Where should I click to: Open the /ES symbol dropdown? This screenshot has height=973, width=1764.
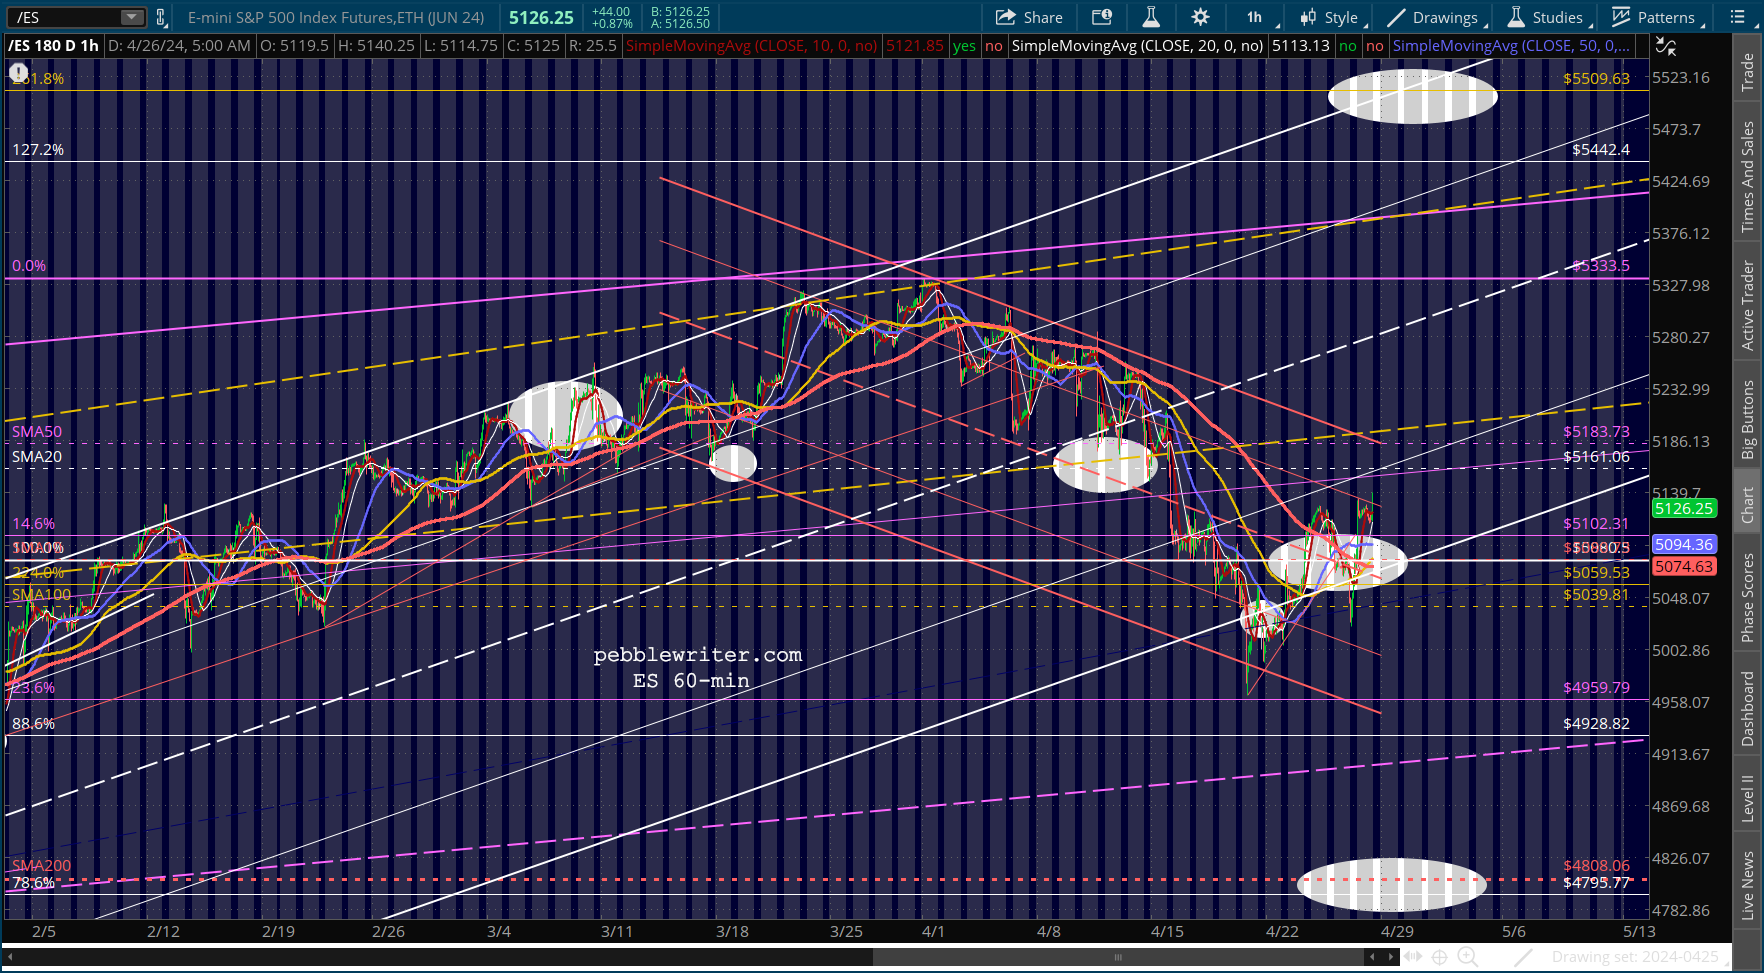[x=133, y=17]
